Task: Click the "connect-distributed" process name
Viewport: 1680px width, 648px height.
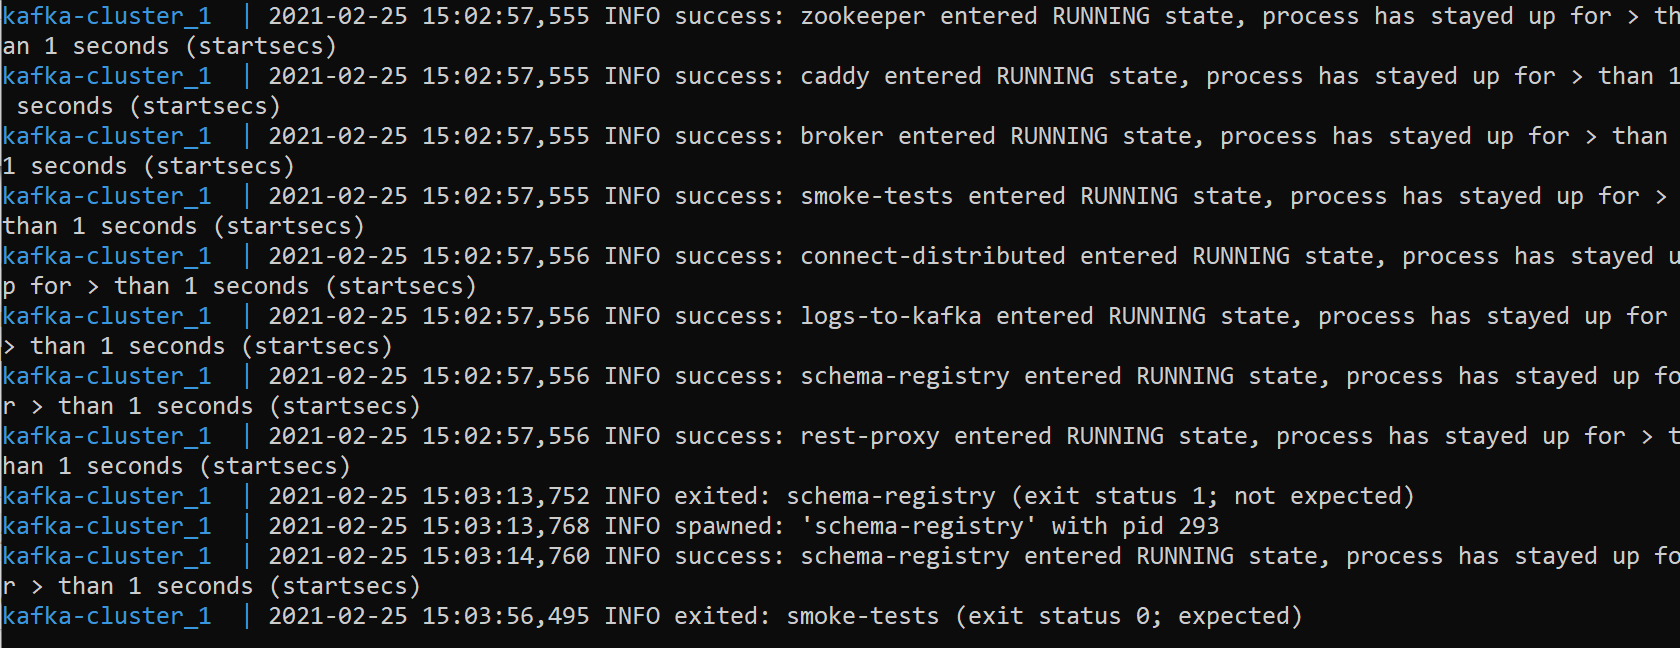Action: pyautogui.click(x=932, y=257)
